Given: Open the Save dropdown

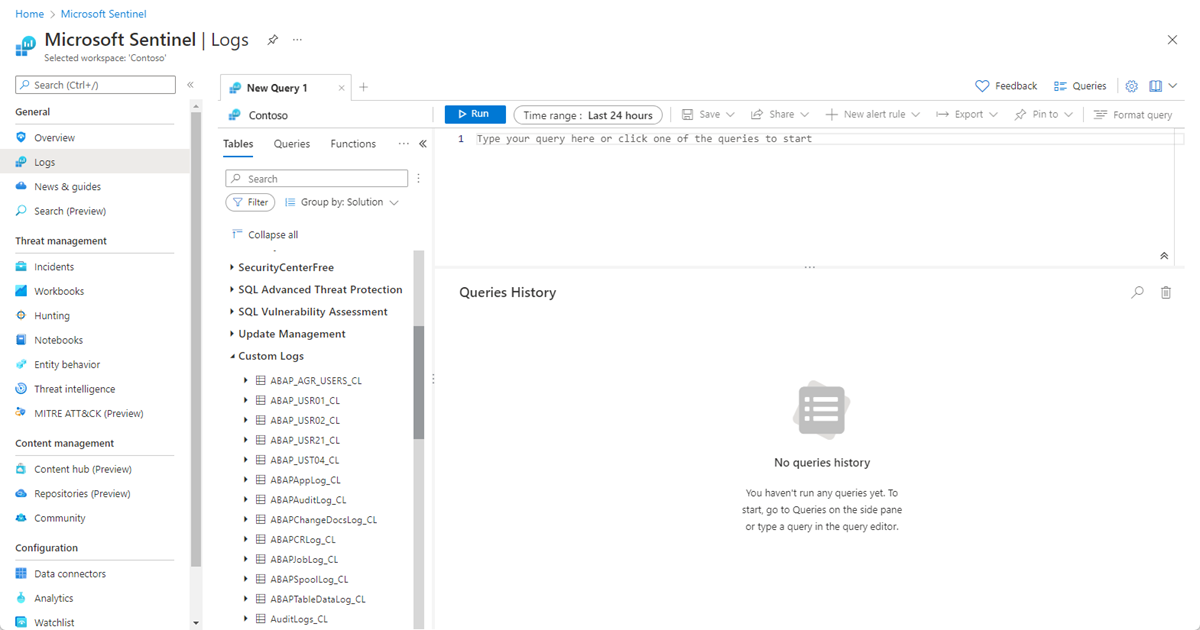Looking at the screenshot, I should coord(709,115).
